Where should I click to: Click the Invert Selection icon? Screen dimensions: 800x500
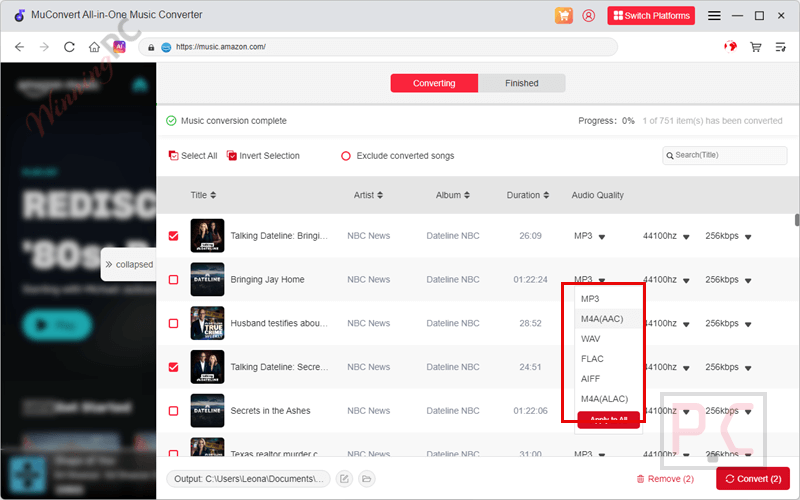pyautogui.click(x=232, y=156)
